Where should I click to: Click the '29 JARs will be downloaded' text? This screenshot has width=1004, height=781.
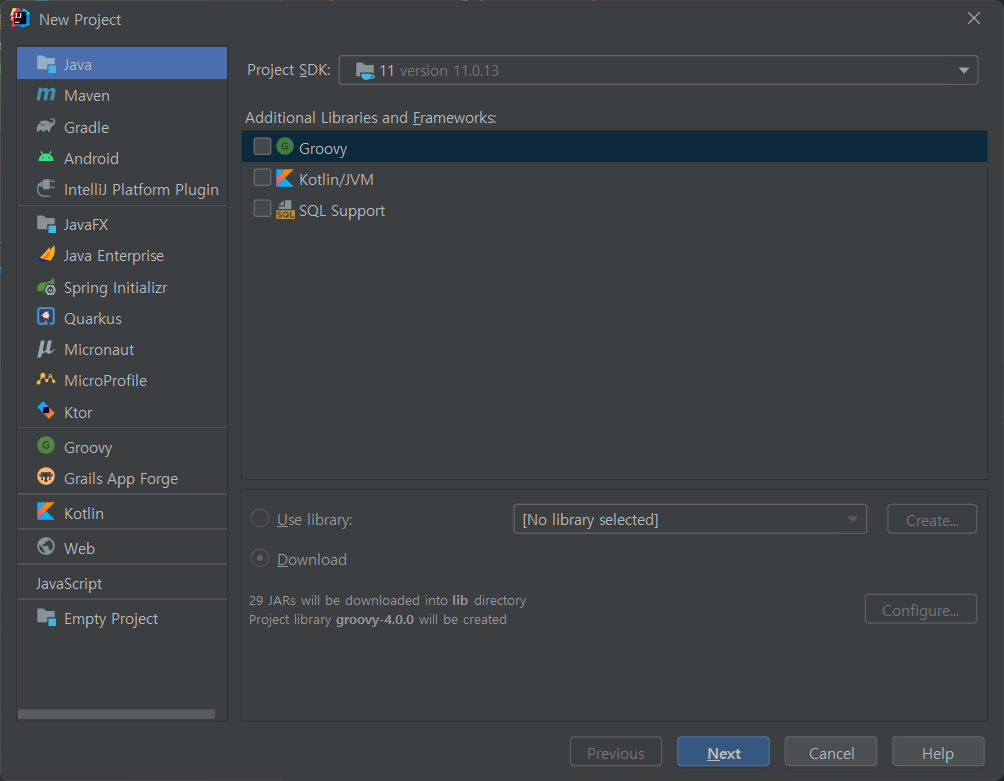387,600
